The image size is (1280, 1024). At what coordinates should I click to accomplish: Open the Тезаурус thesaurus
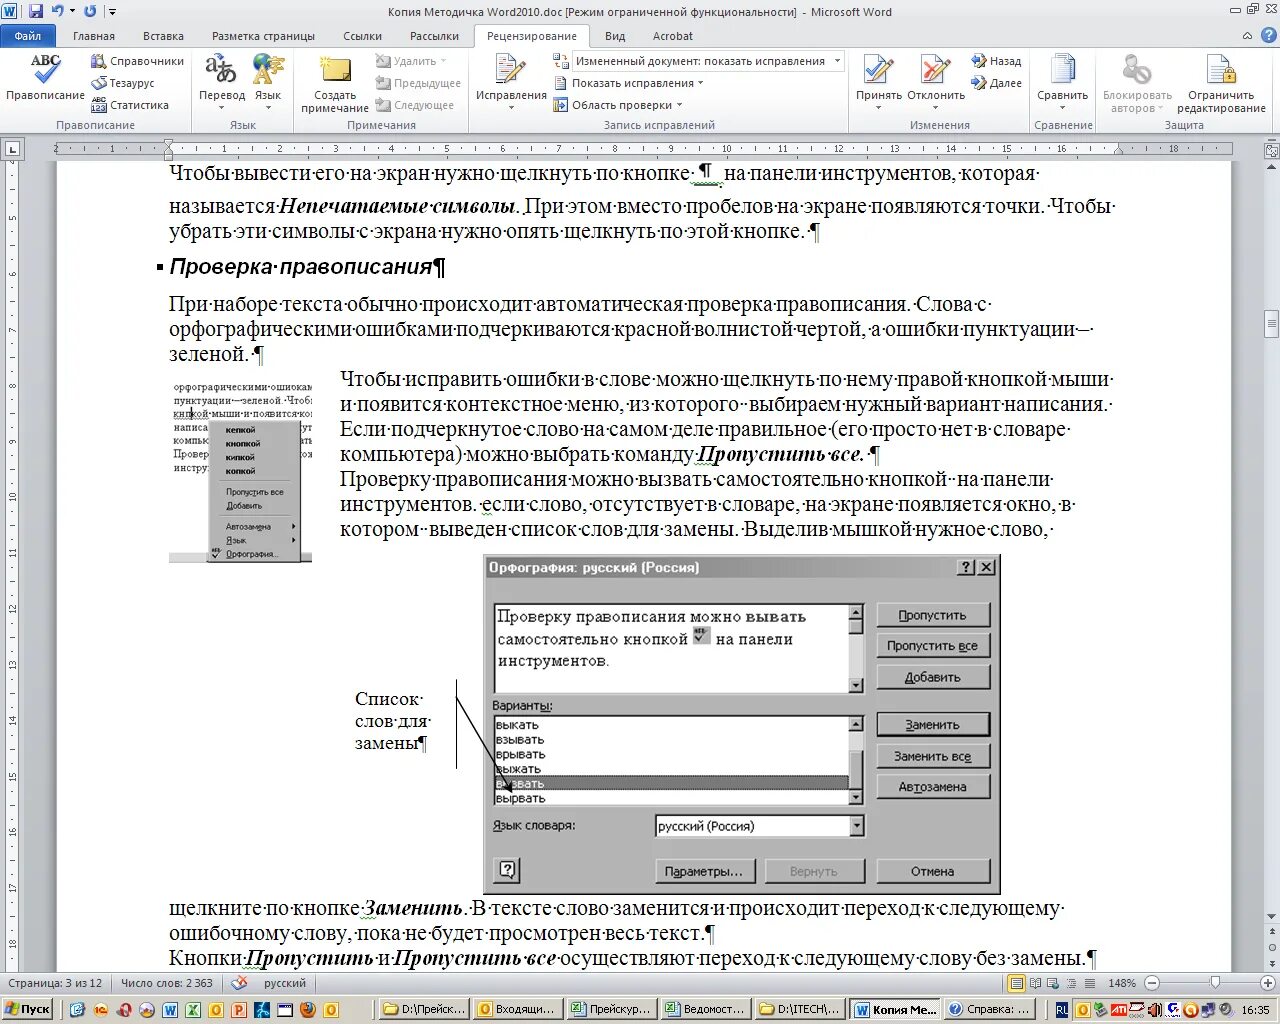(123, 83)
